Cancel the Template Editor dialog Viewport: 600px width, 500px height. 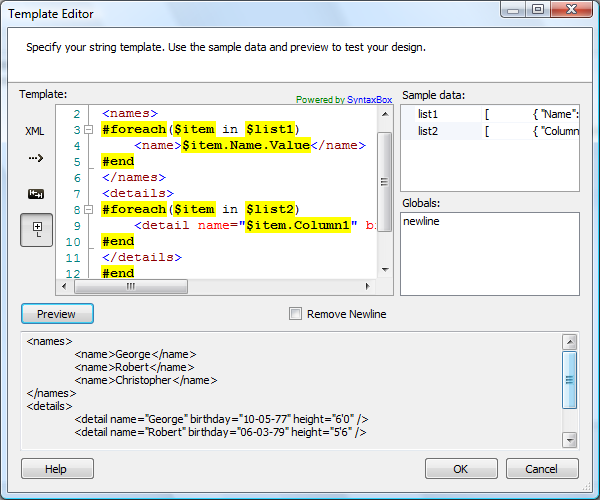(542, 469)
